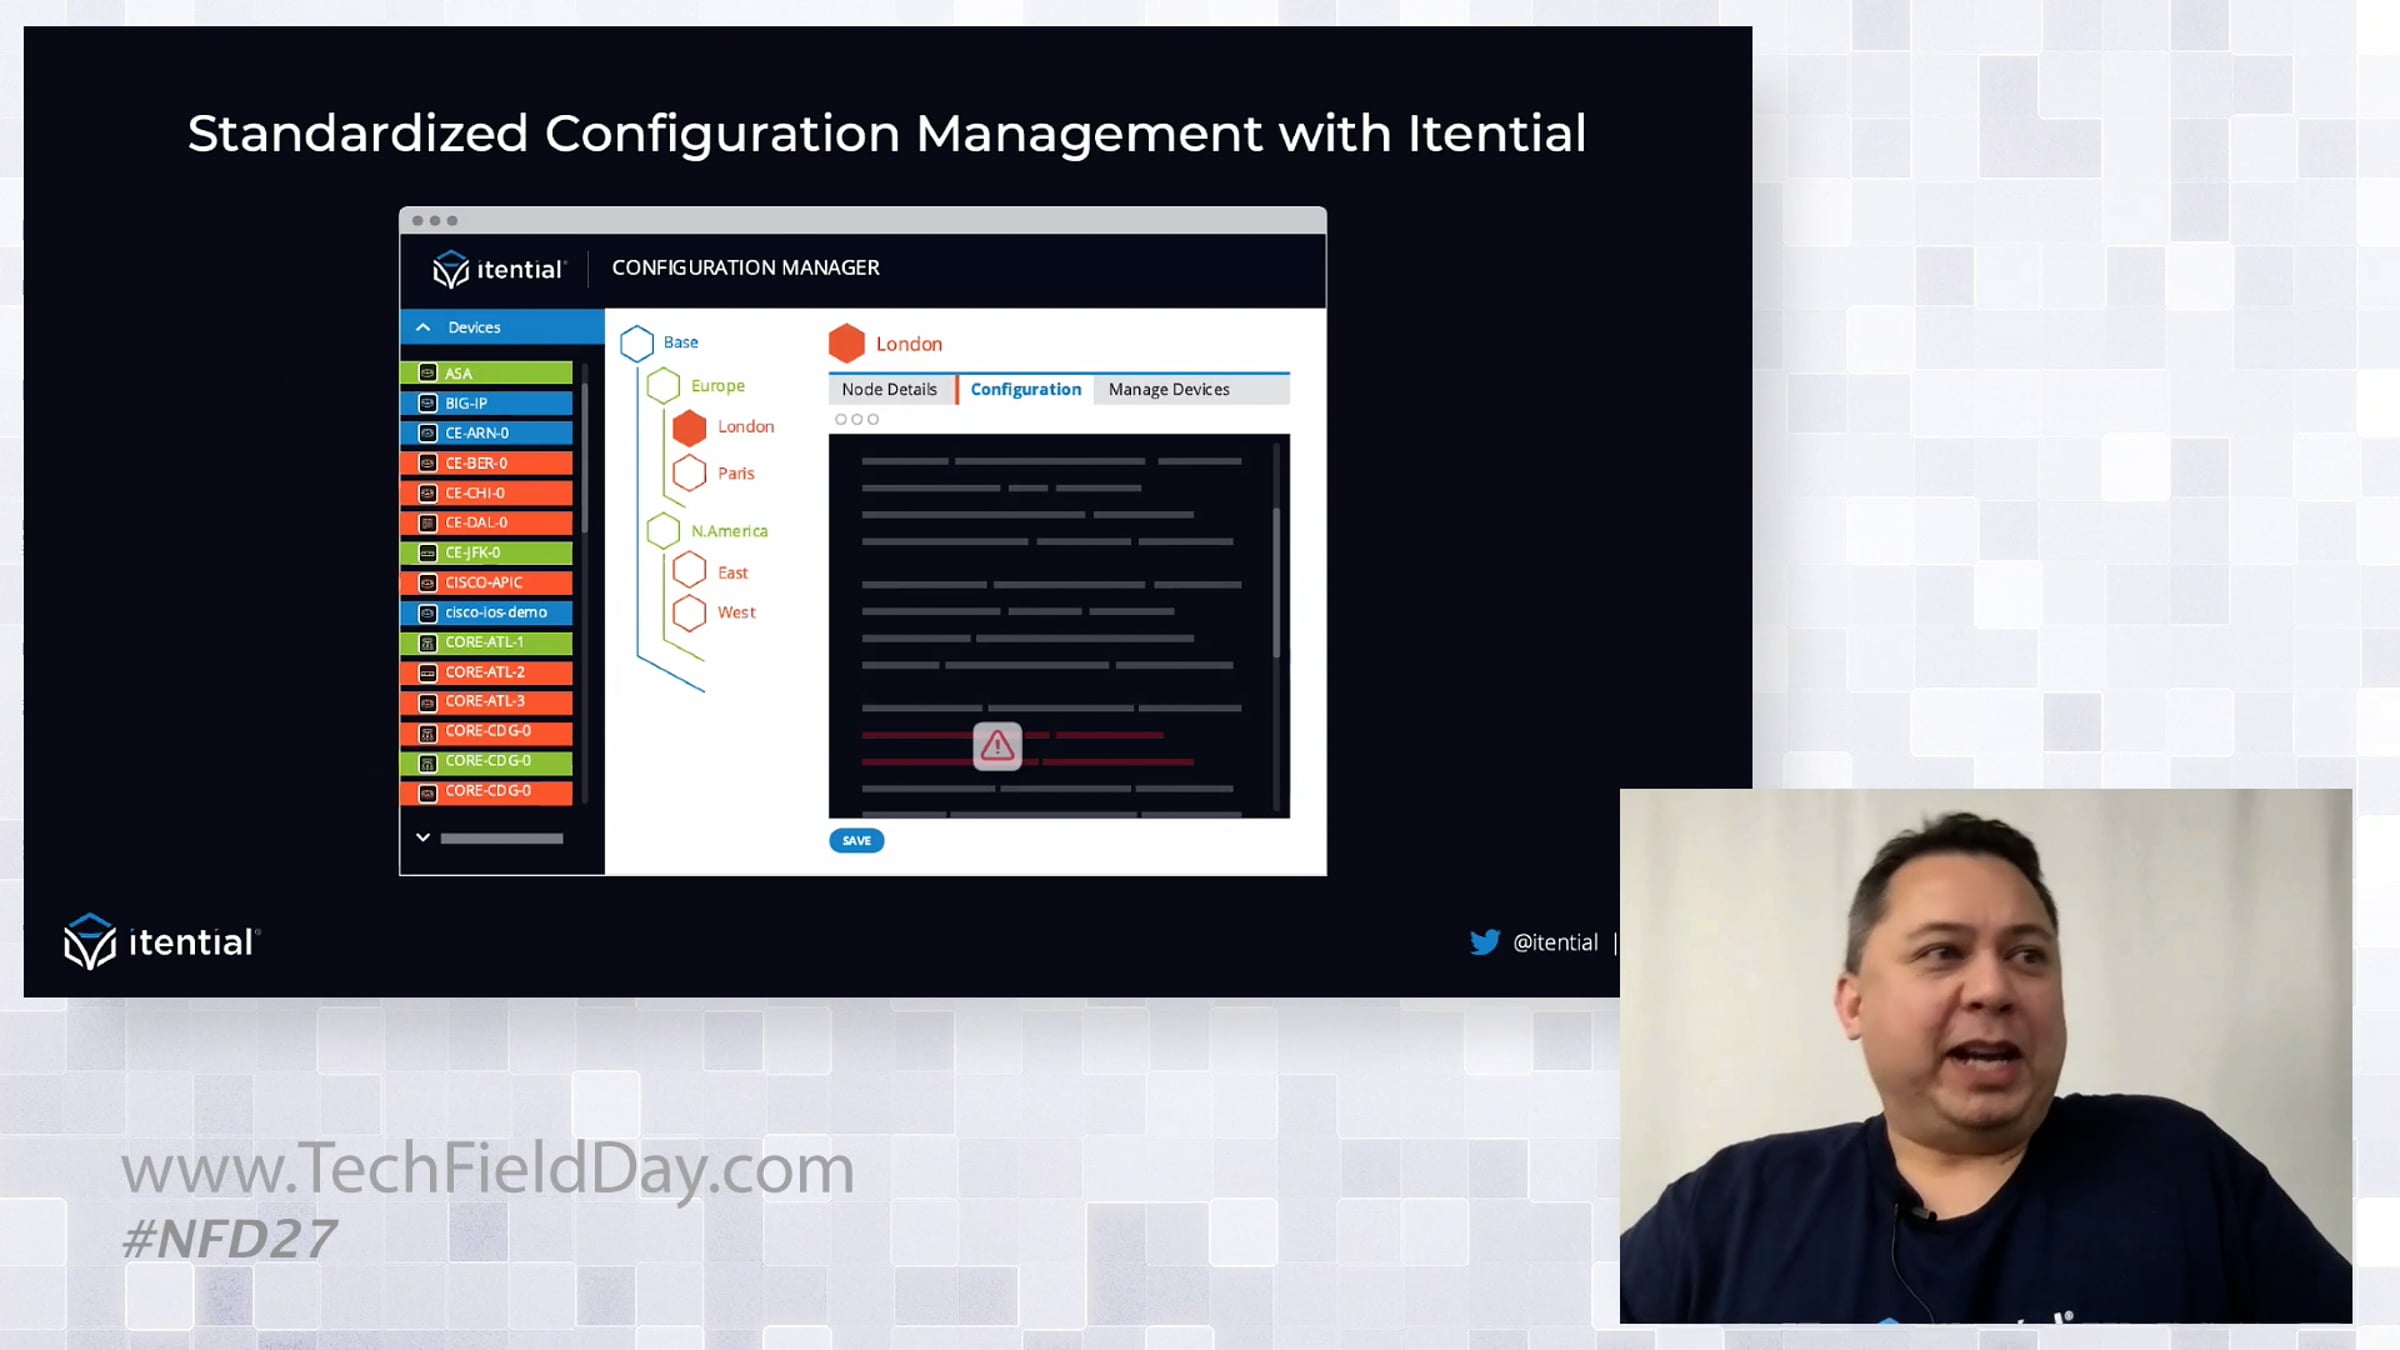Click the "CE-ARN-0" device name
This screenshot has width=2400, height=1350.
[x=477, y=434]
